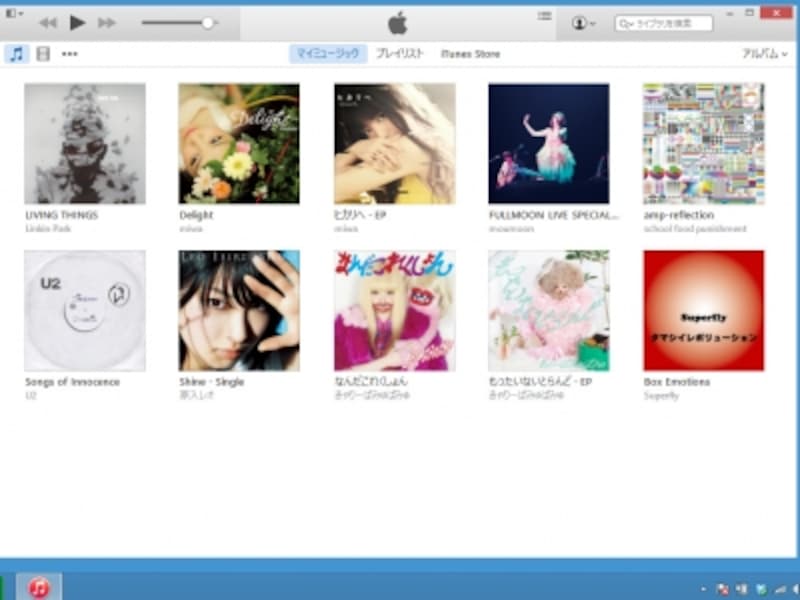Click the もったいないとらんど - EP title text
800x600 pixels.
tap(540, 382)
